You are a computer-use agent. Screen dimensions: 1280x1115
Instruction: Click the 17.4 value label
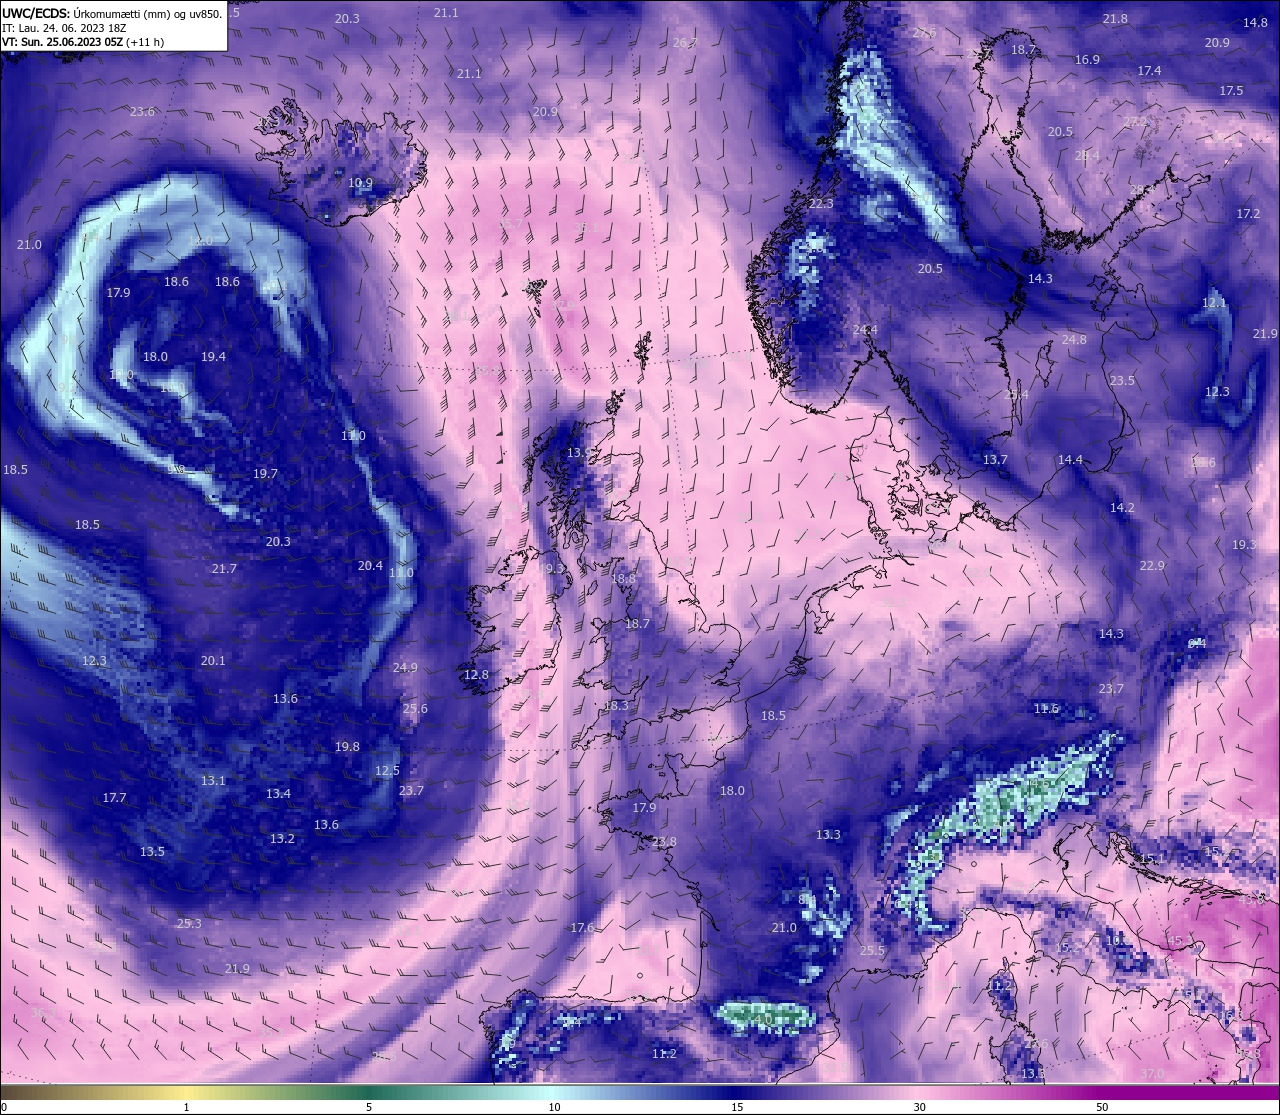pyautogui.click(x=1149, y=71)
